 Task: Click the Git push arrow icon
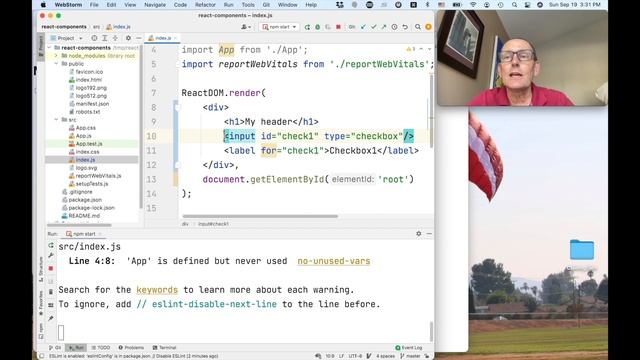coord(384,27)
